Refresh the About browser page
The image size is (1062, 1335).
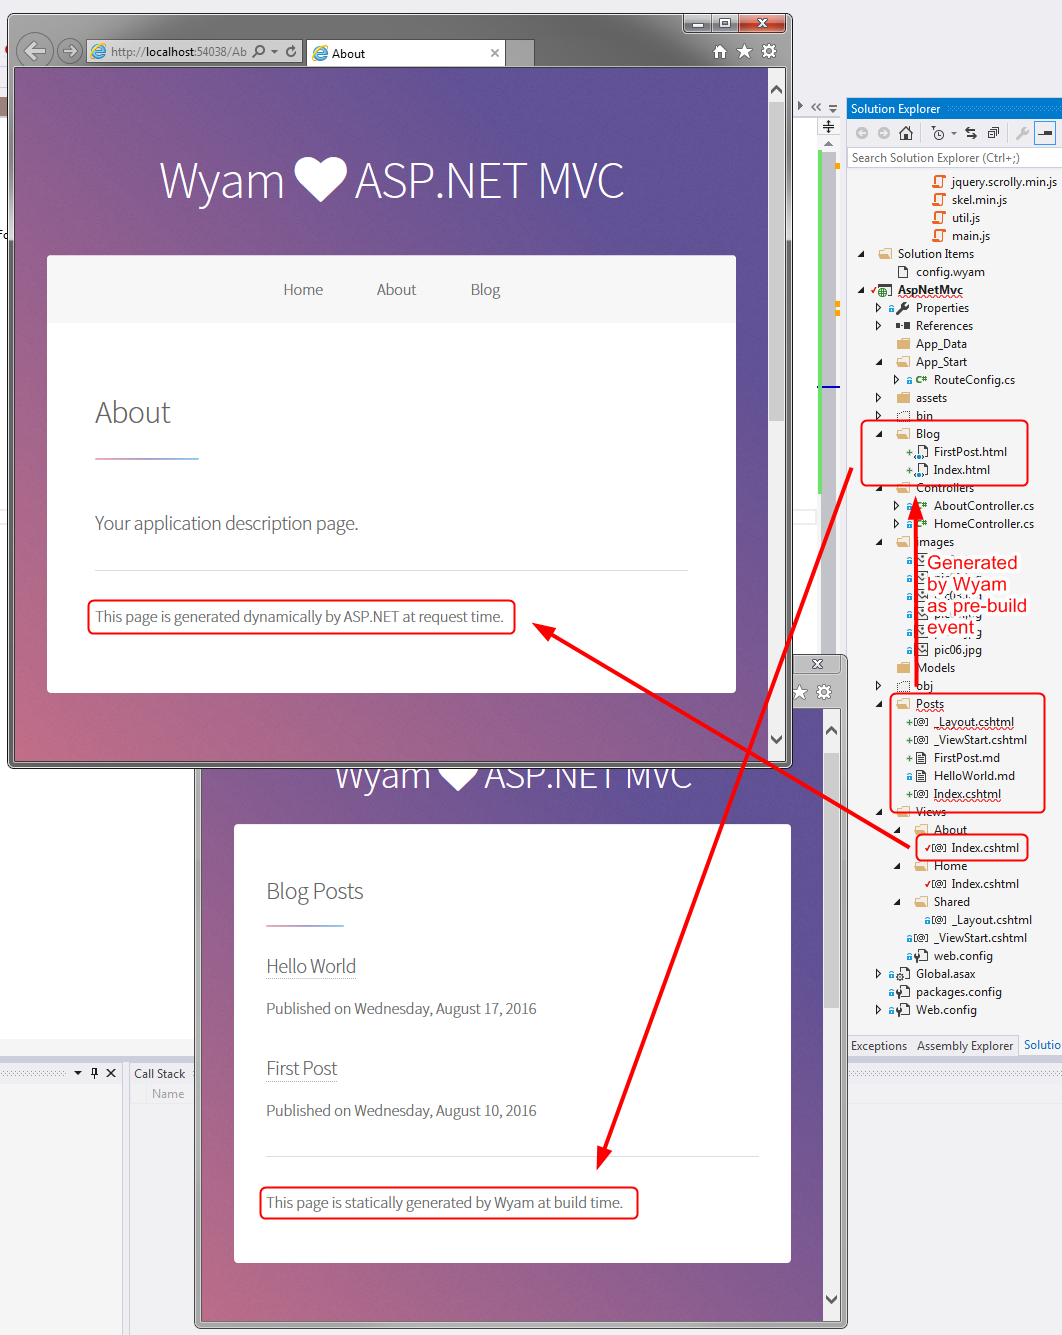tap(291, 51)
